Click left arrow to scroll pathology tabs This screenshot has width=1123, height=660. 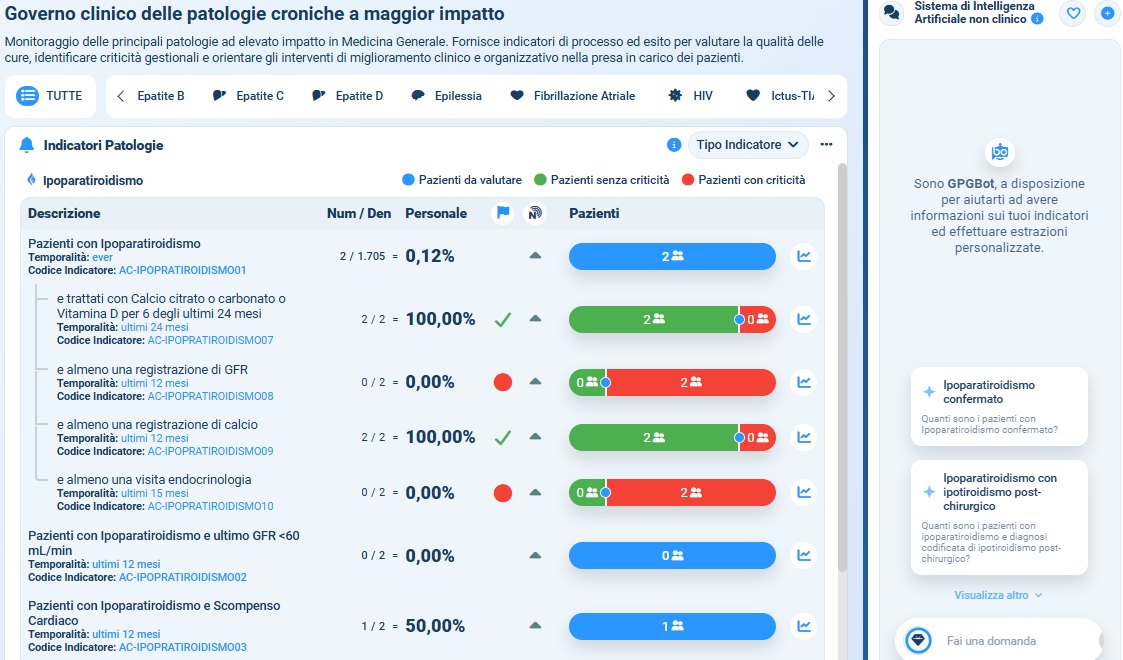tap(120, 96)
